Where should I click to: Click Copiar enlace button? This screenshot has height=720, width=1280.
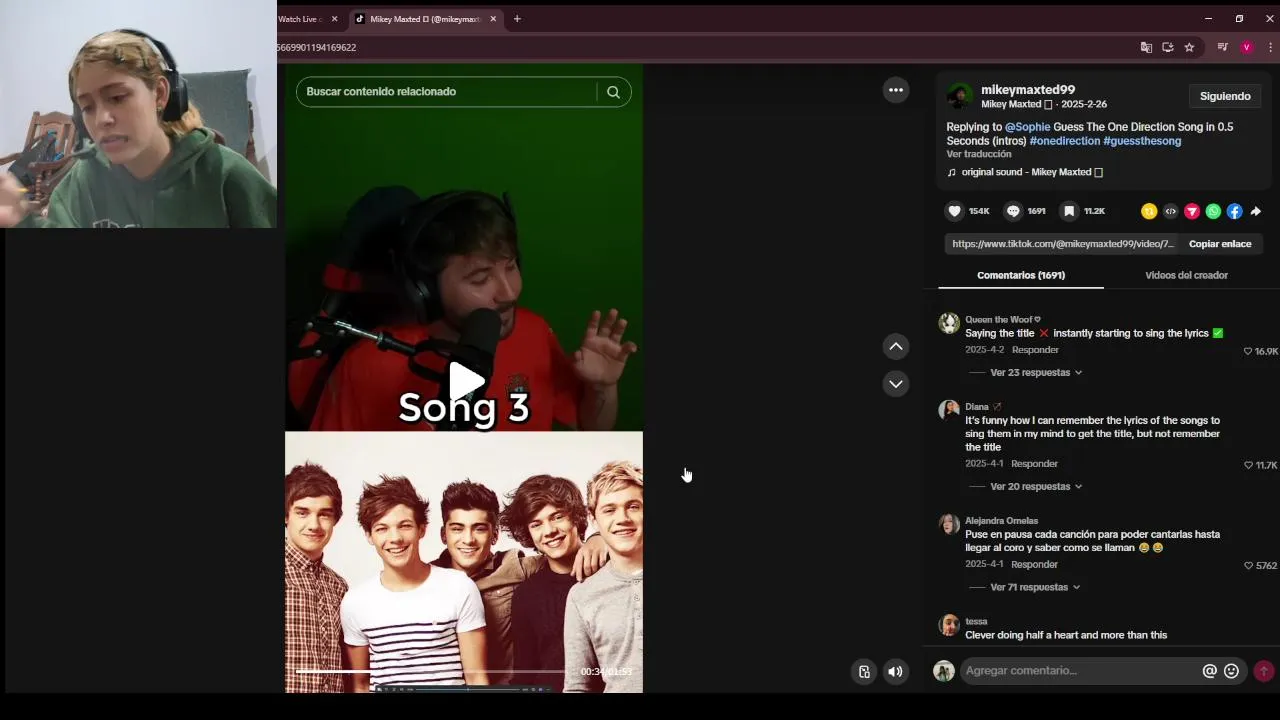1220,244
